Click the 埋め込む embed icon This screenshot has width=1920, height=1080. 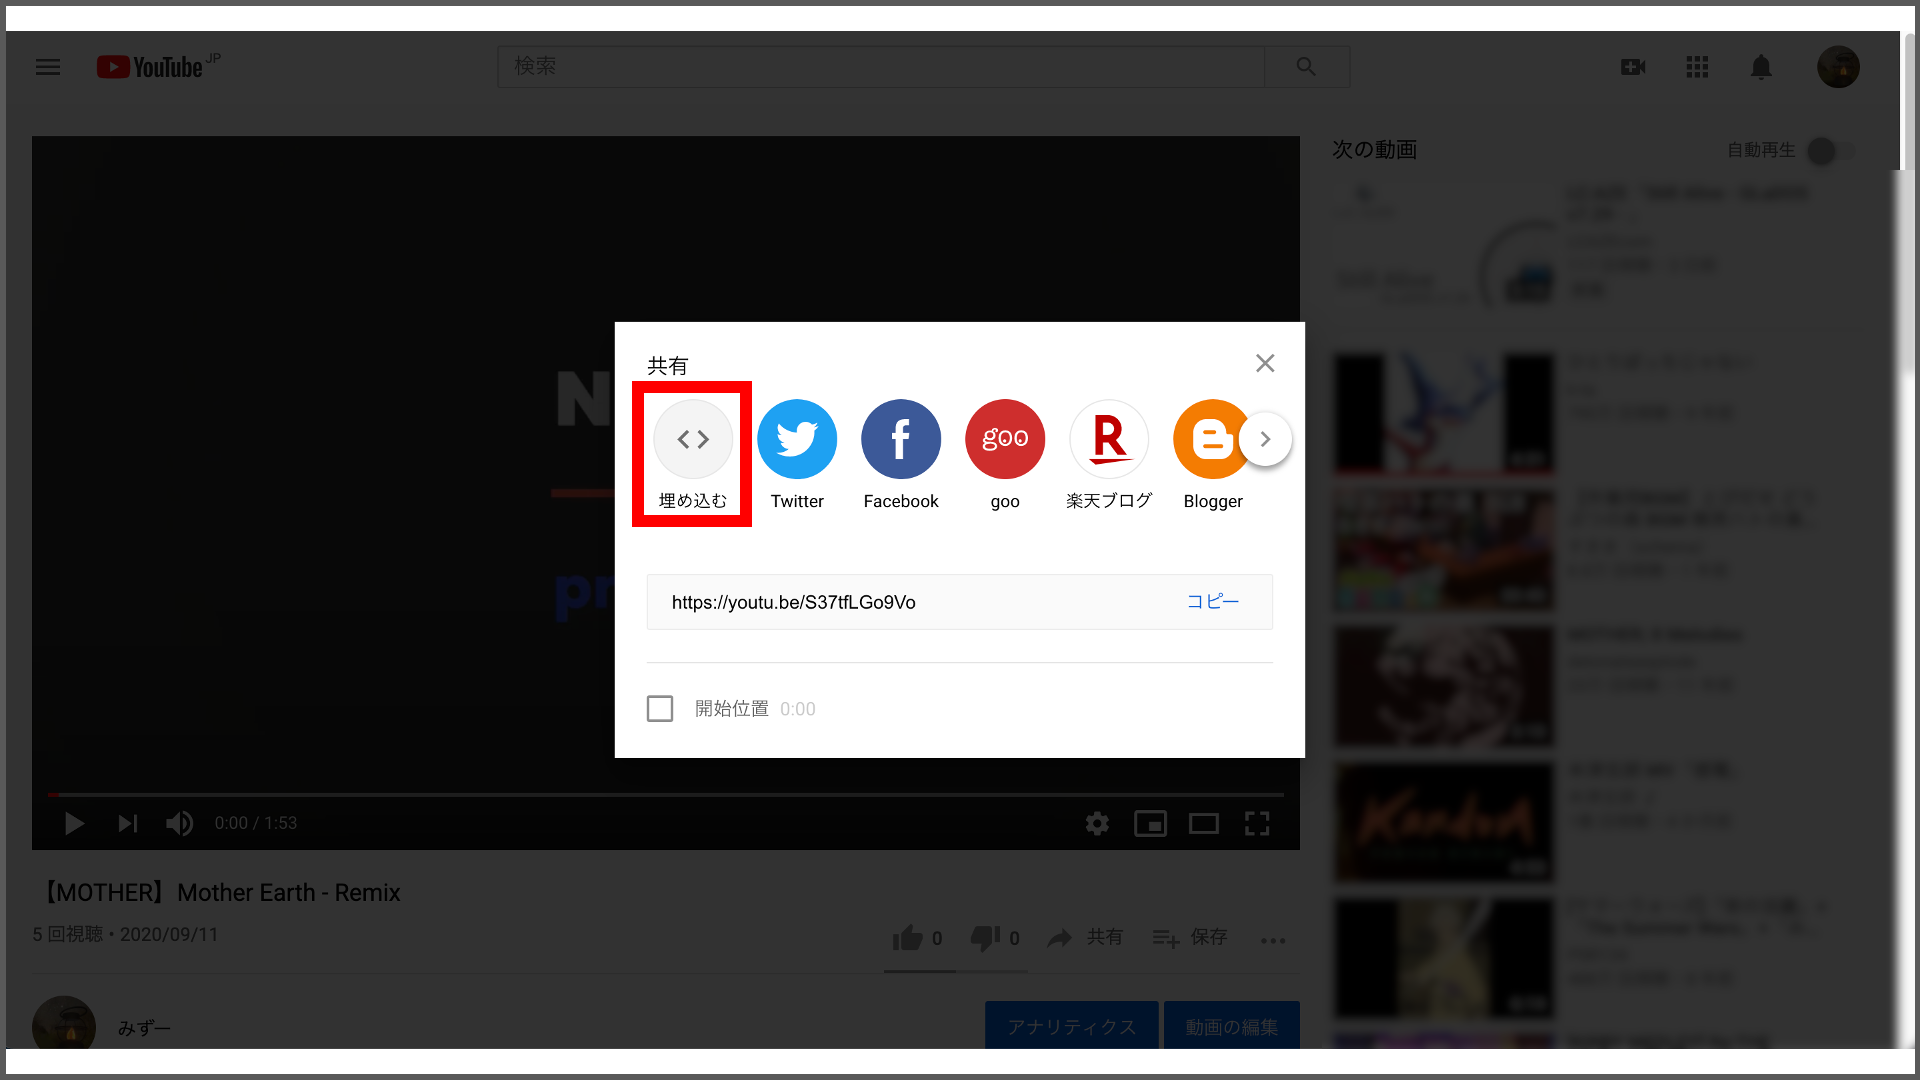coord(693,439)
